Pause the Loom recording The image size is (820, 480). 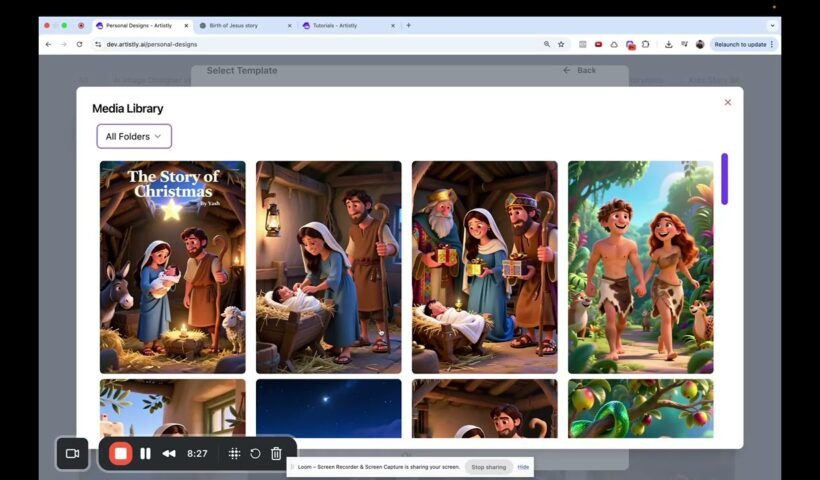coord(146,453)
